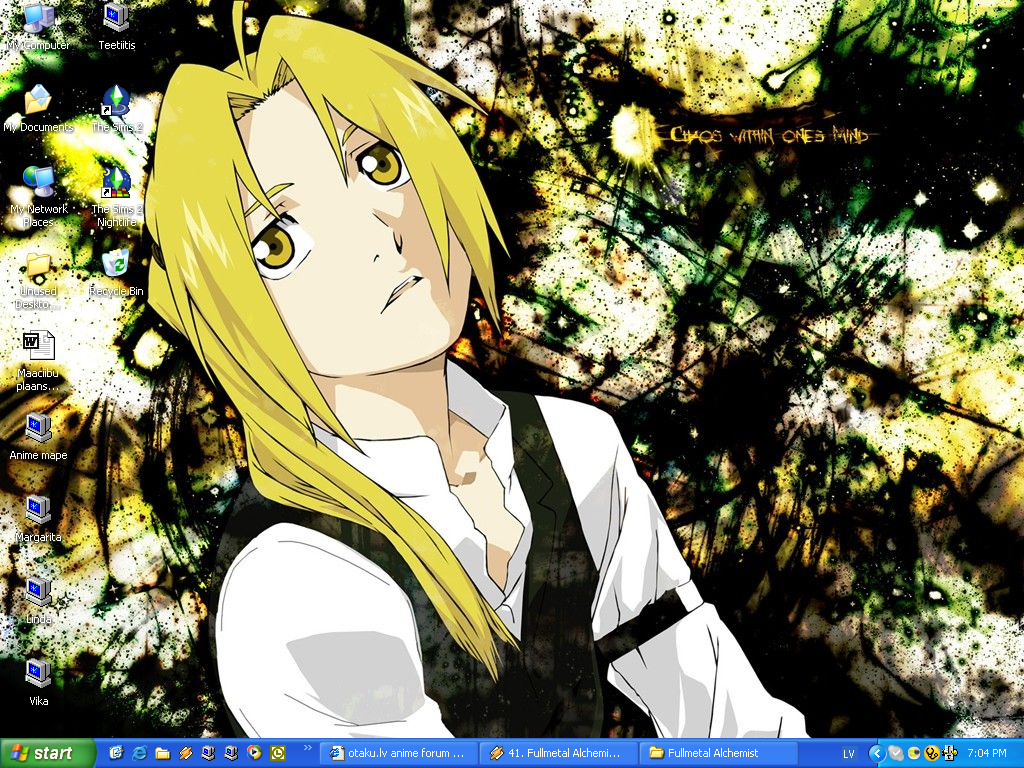Screen dimensions: 1024x768
Task: Open the My Documents folder icon
Action: coord(38,108)
